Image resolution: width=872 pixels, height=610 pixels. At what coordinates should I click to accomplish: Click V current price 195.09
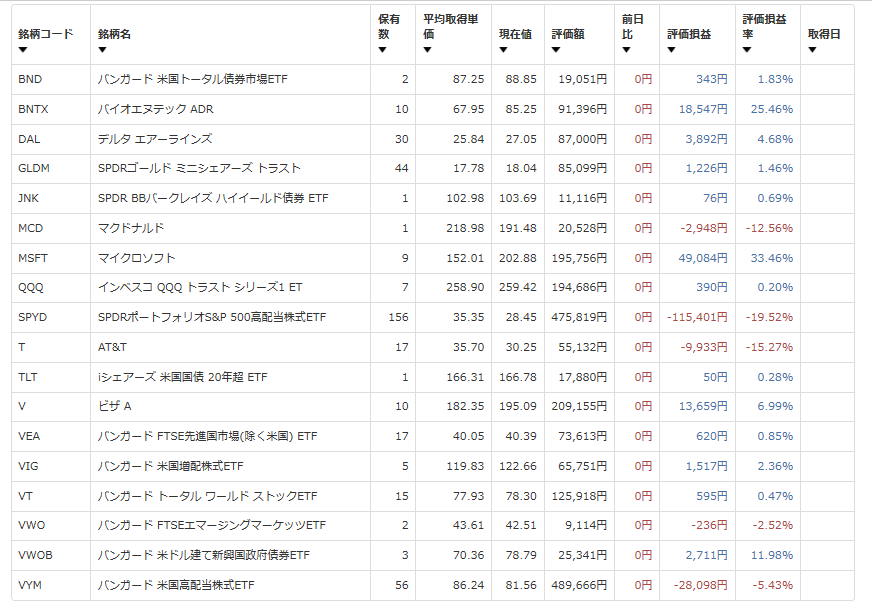coord(518,406)
